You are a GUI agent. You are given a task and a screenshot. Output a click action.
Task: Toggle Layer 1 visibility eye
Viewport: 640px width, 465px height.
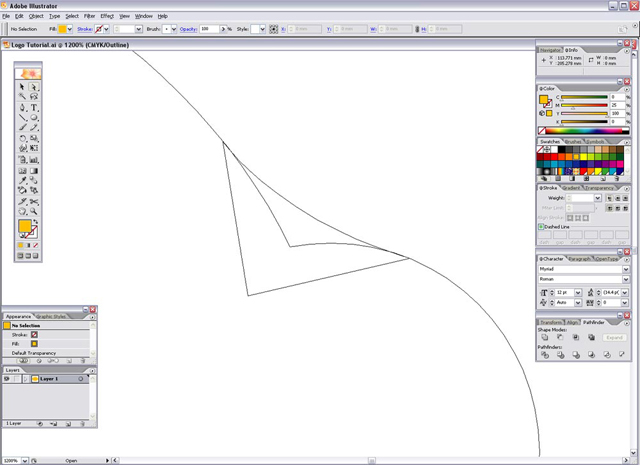point(7,379)
